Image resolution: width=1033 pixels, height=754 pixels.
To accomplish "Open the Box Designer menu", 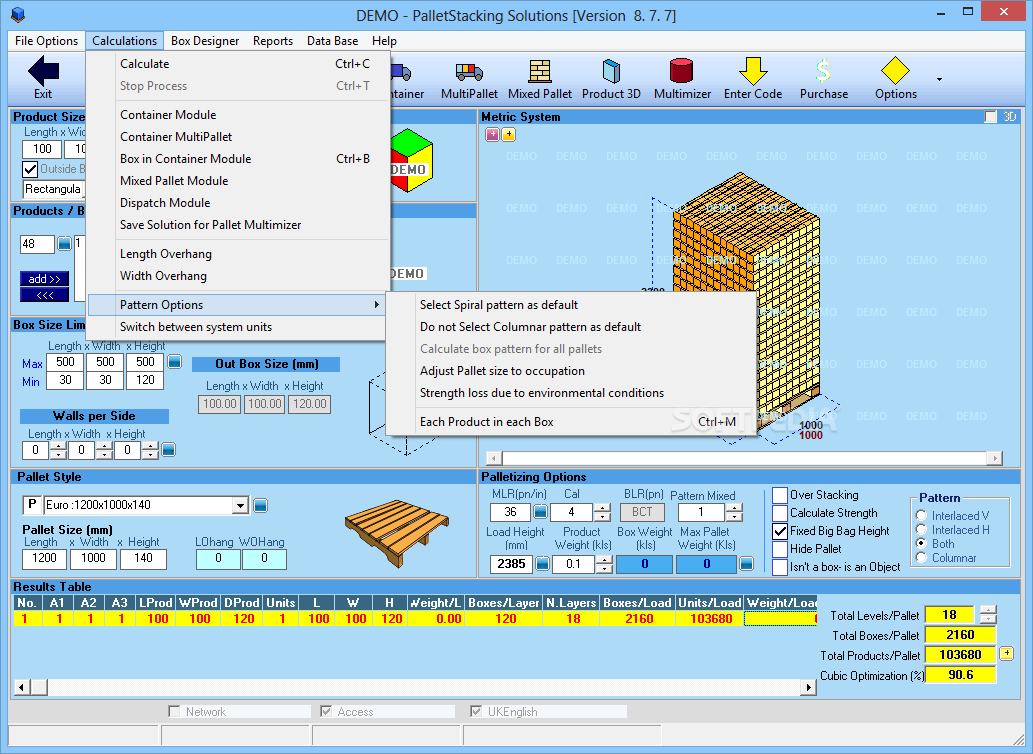I will 205,41.
